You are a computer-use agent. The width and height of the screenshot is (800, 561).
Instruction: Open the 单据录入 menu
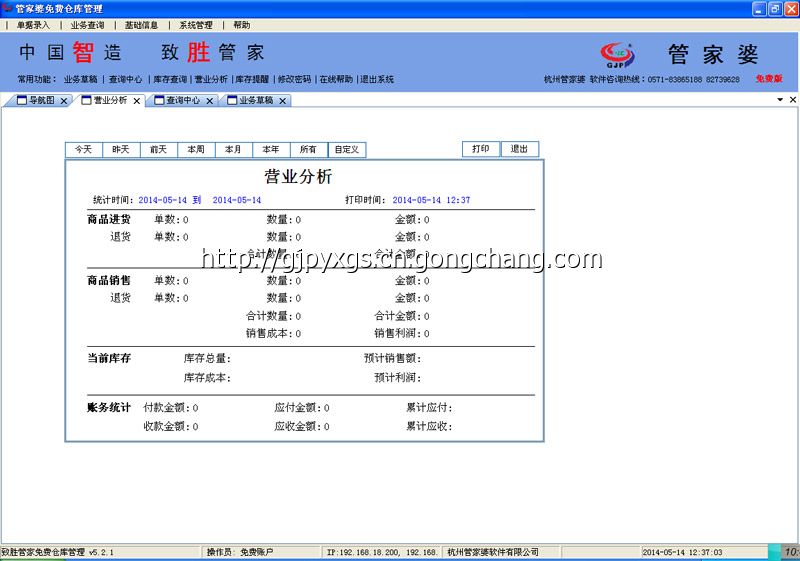point(33,25)
